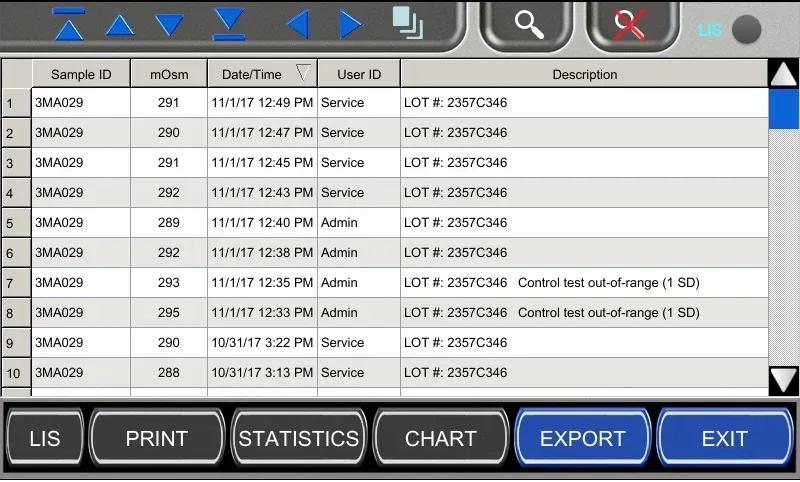The height and width of the screenshot is (482, 800).
Task: Click Service user cell in row 9
Action: tap(359, 343)
